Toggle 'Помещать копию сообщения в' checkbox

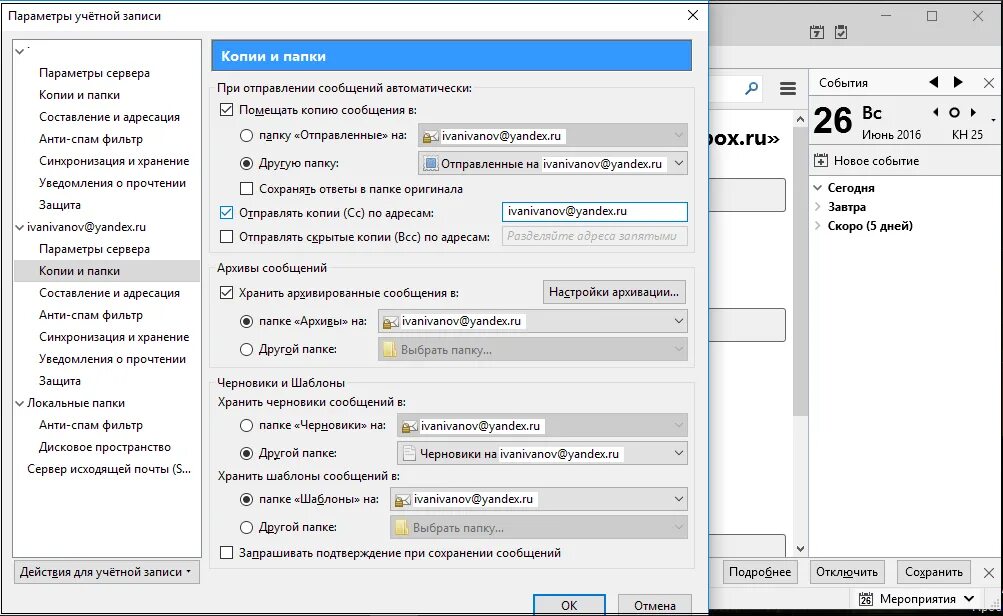pyautogui.click(x=226, y=109)
